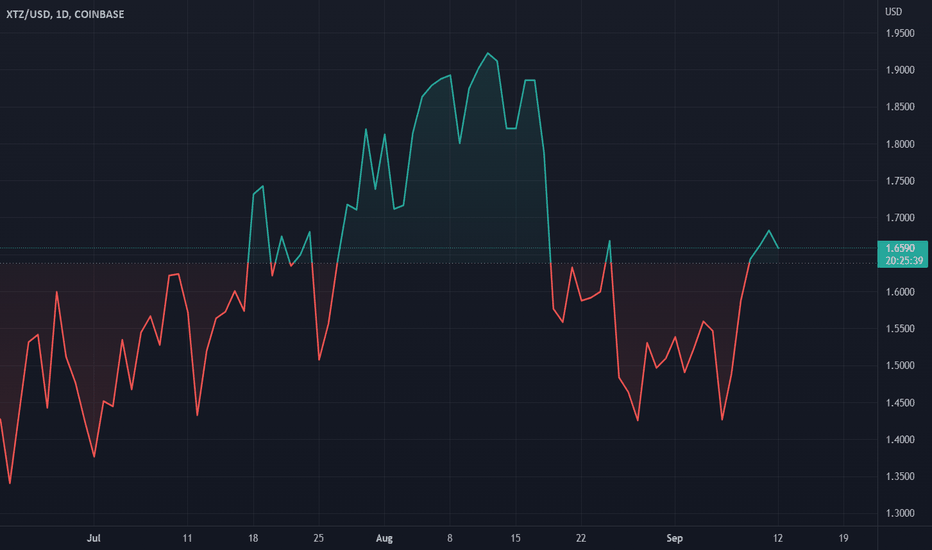Screen dimensions: 932x550
Task: Click the last data point of the green line
Action: point(778,248)
